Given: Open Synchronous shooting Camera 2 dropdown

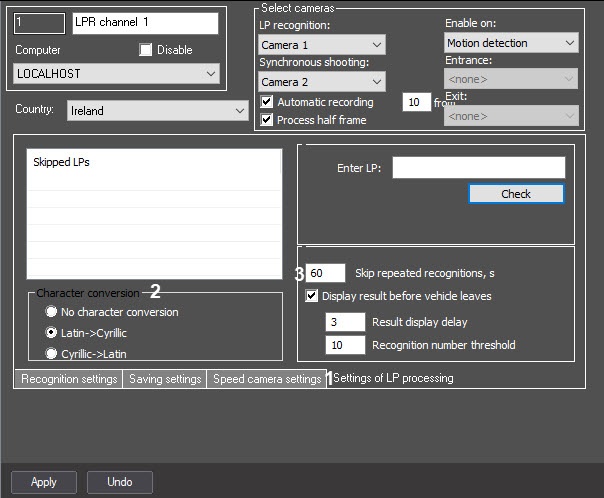Looking at the screenshot, I should click(x=322, y=82).
